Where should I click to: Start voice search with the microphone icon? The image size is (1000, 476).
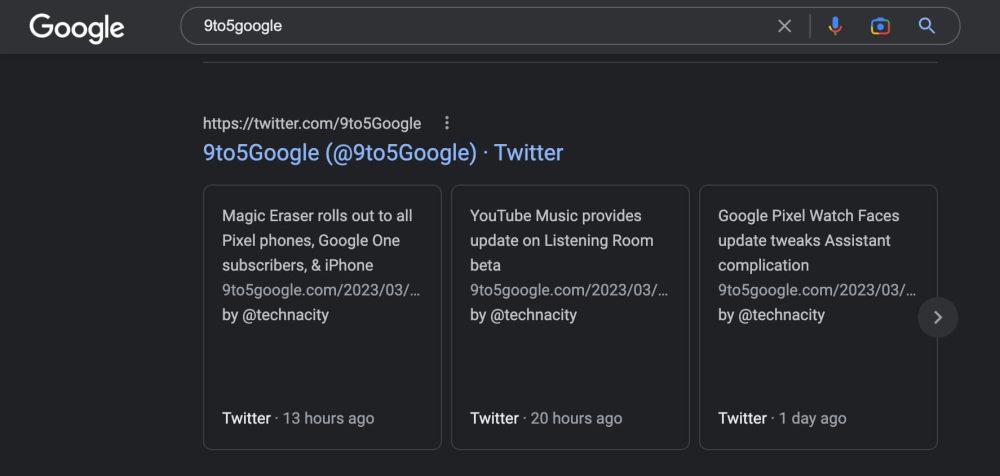click(835, 26)
